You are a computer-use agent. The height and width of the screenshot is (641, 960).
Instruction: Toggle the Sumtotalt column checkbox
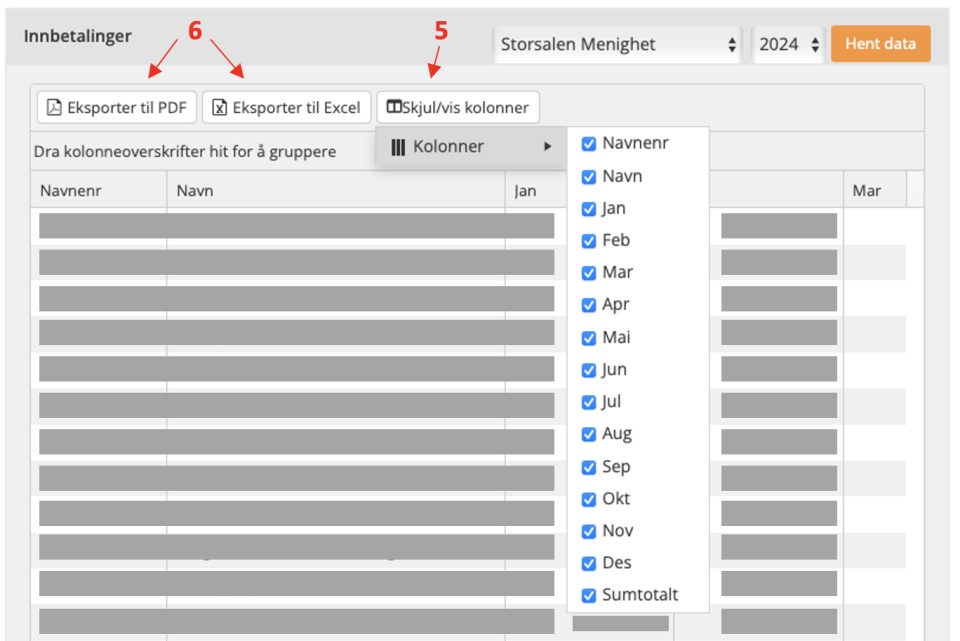[x=588, y=595]
